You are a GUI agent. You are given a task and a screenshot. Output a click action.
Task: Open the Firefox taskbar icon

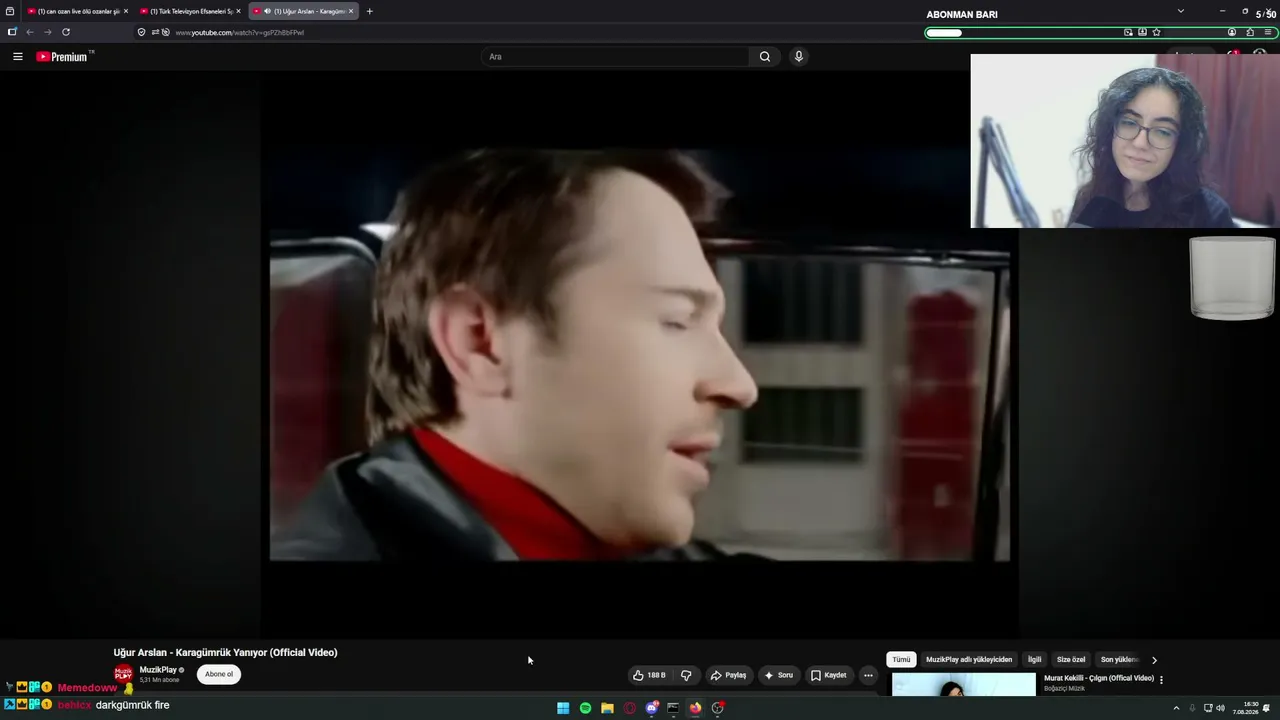click(695, 708)
